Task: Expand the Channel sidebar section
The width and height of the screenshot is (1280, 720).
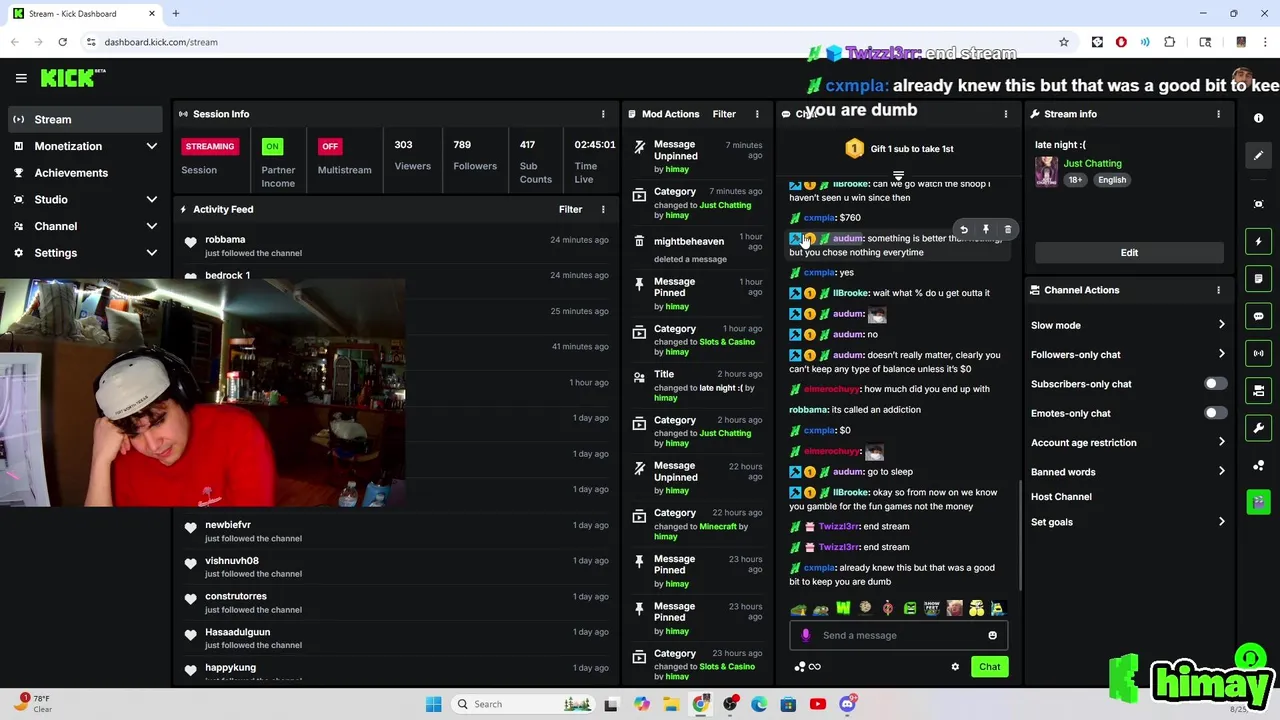Action: pos(152,226)
